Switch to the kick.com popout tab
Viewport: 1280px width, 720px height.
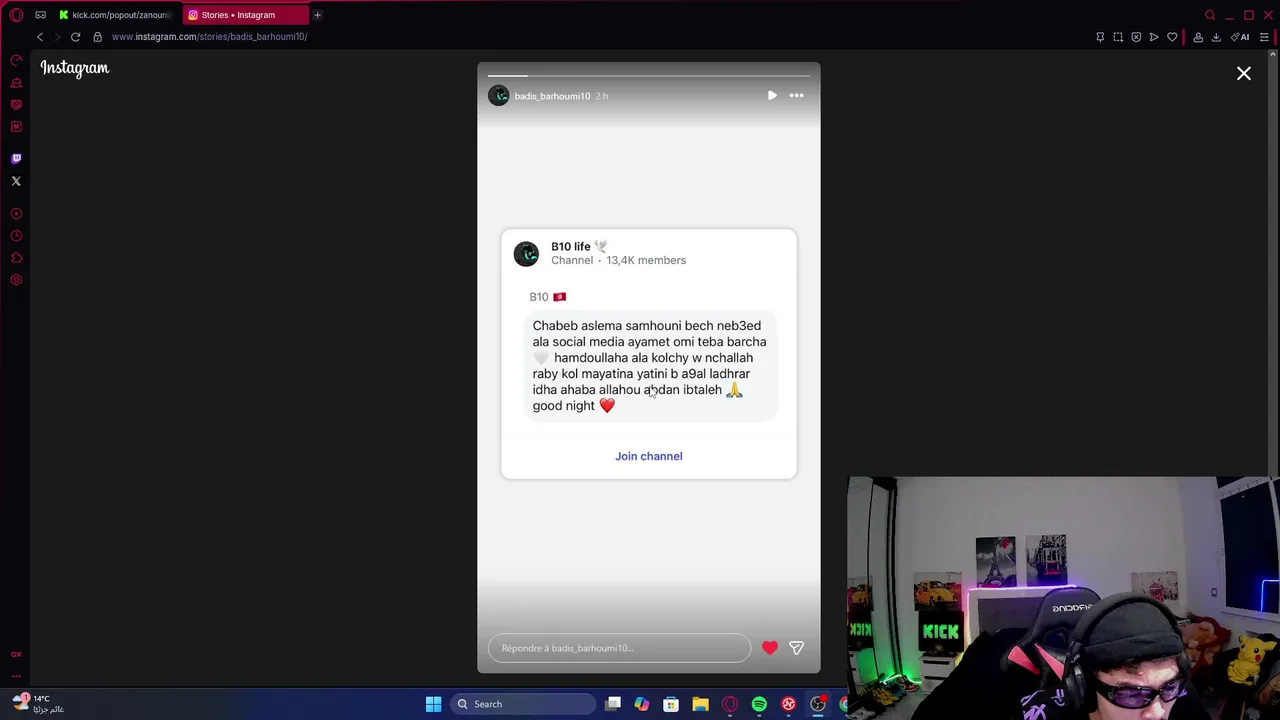click(x=115, y=15)
